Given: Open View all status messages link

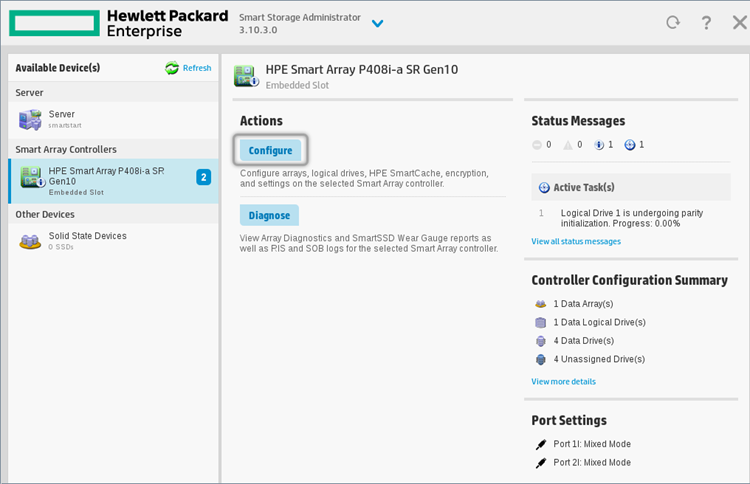Looking at the screenshot, I should click(576, 242).
